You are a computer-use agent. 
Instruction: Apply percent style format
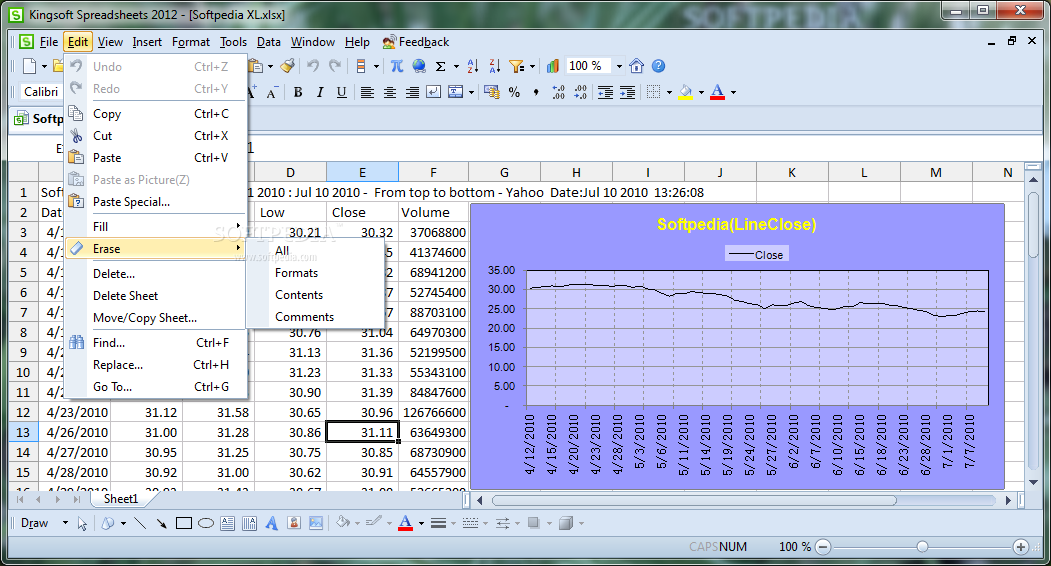[x=514, y=92]
